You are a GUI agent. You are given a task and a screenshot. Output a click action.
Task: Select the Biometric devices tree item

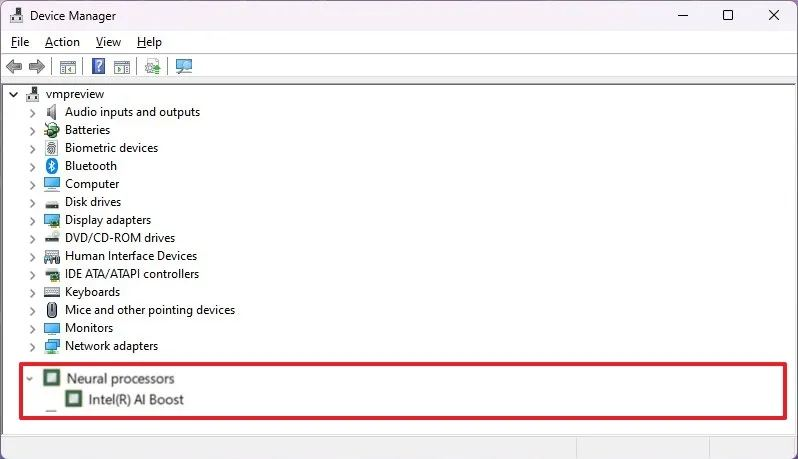[111, 148]
